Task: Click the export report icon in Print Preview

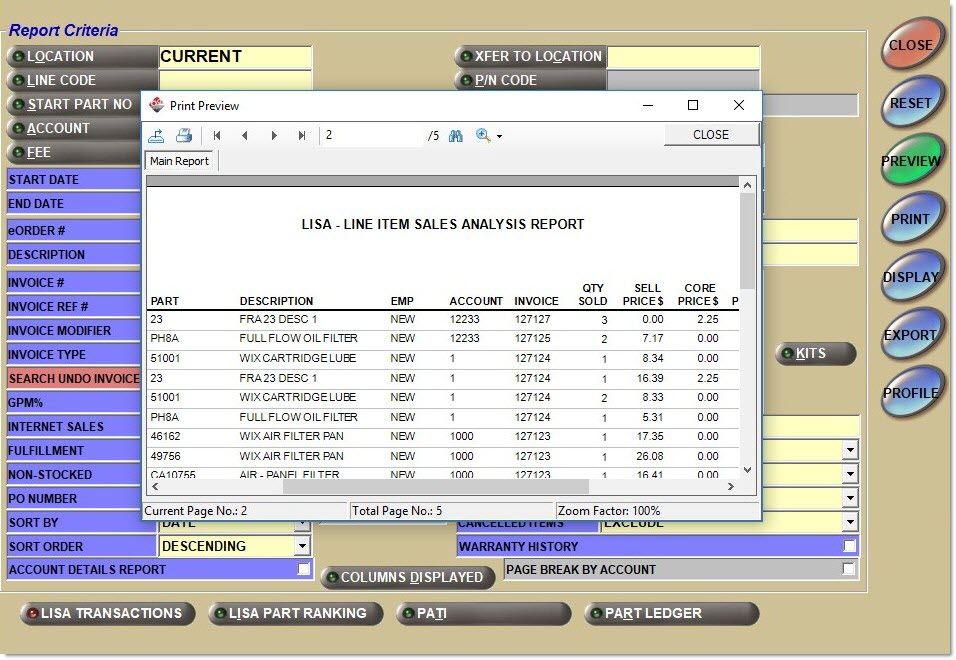Action: point(157,136)
